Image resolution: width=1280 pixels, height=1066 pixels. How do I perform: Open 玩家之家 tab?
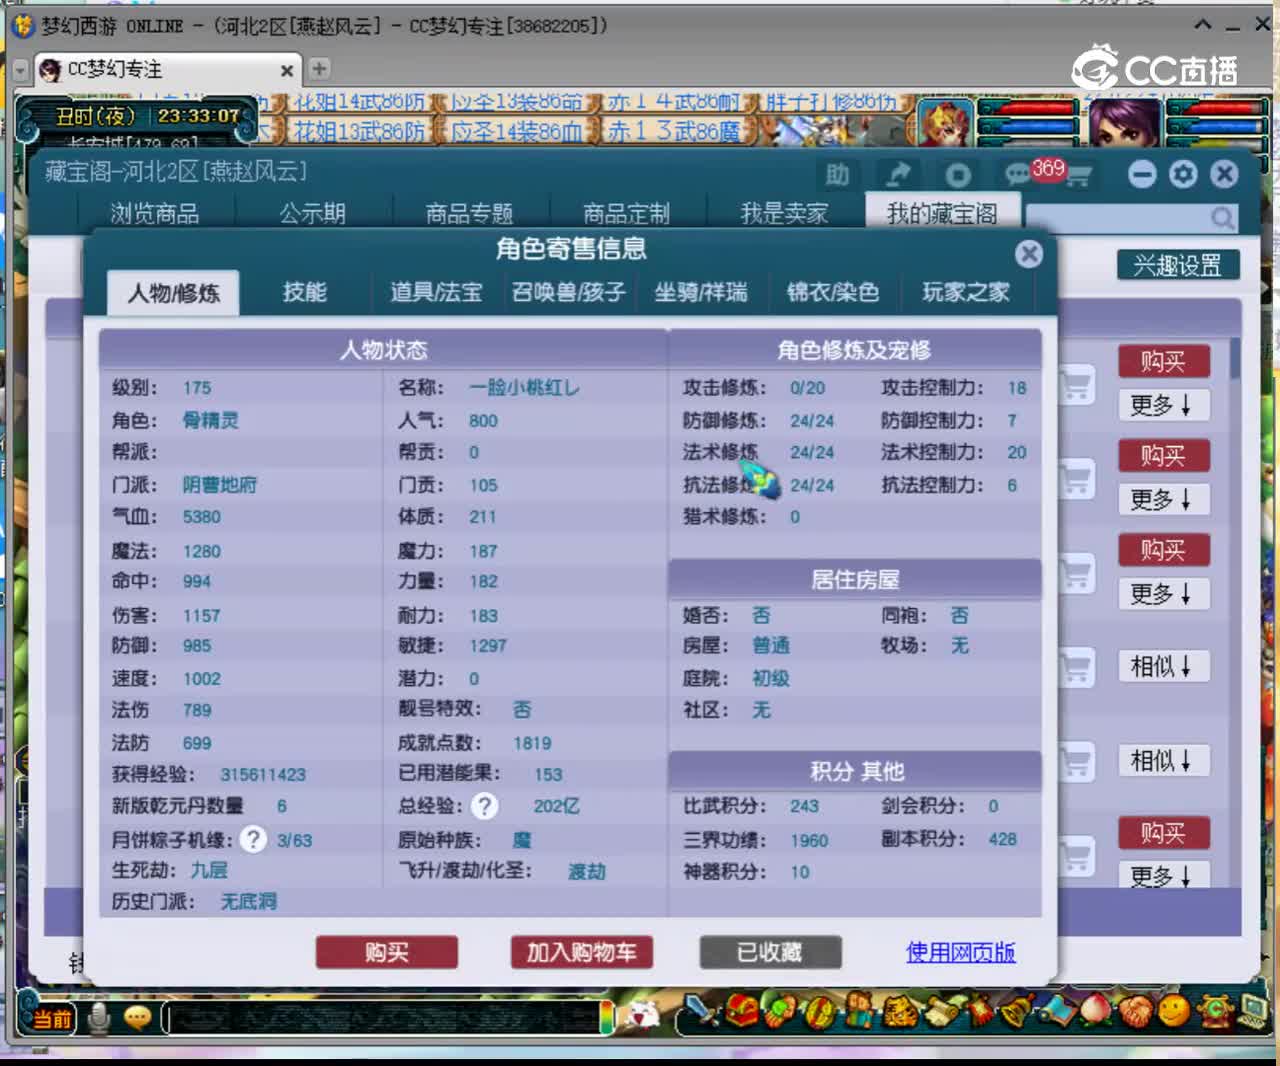tap(966, 292)
